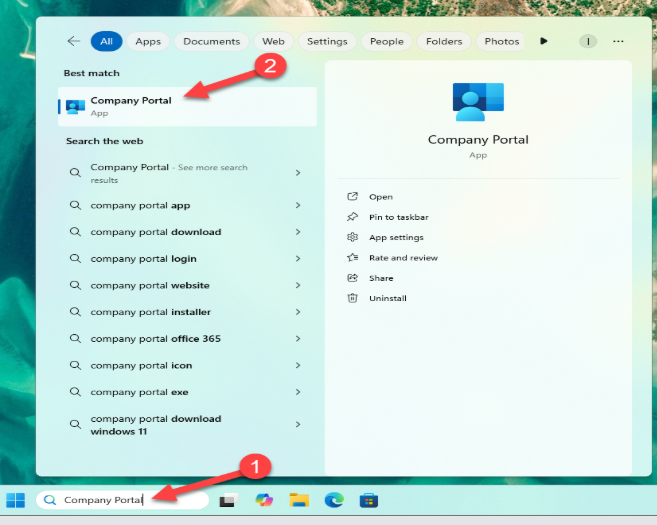
Task: Expand 'Company Portal - See more search results' chevron
Action: click(x=298, y=173)
